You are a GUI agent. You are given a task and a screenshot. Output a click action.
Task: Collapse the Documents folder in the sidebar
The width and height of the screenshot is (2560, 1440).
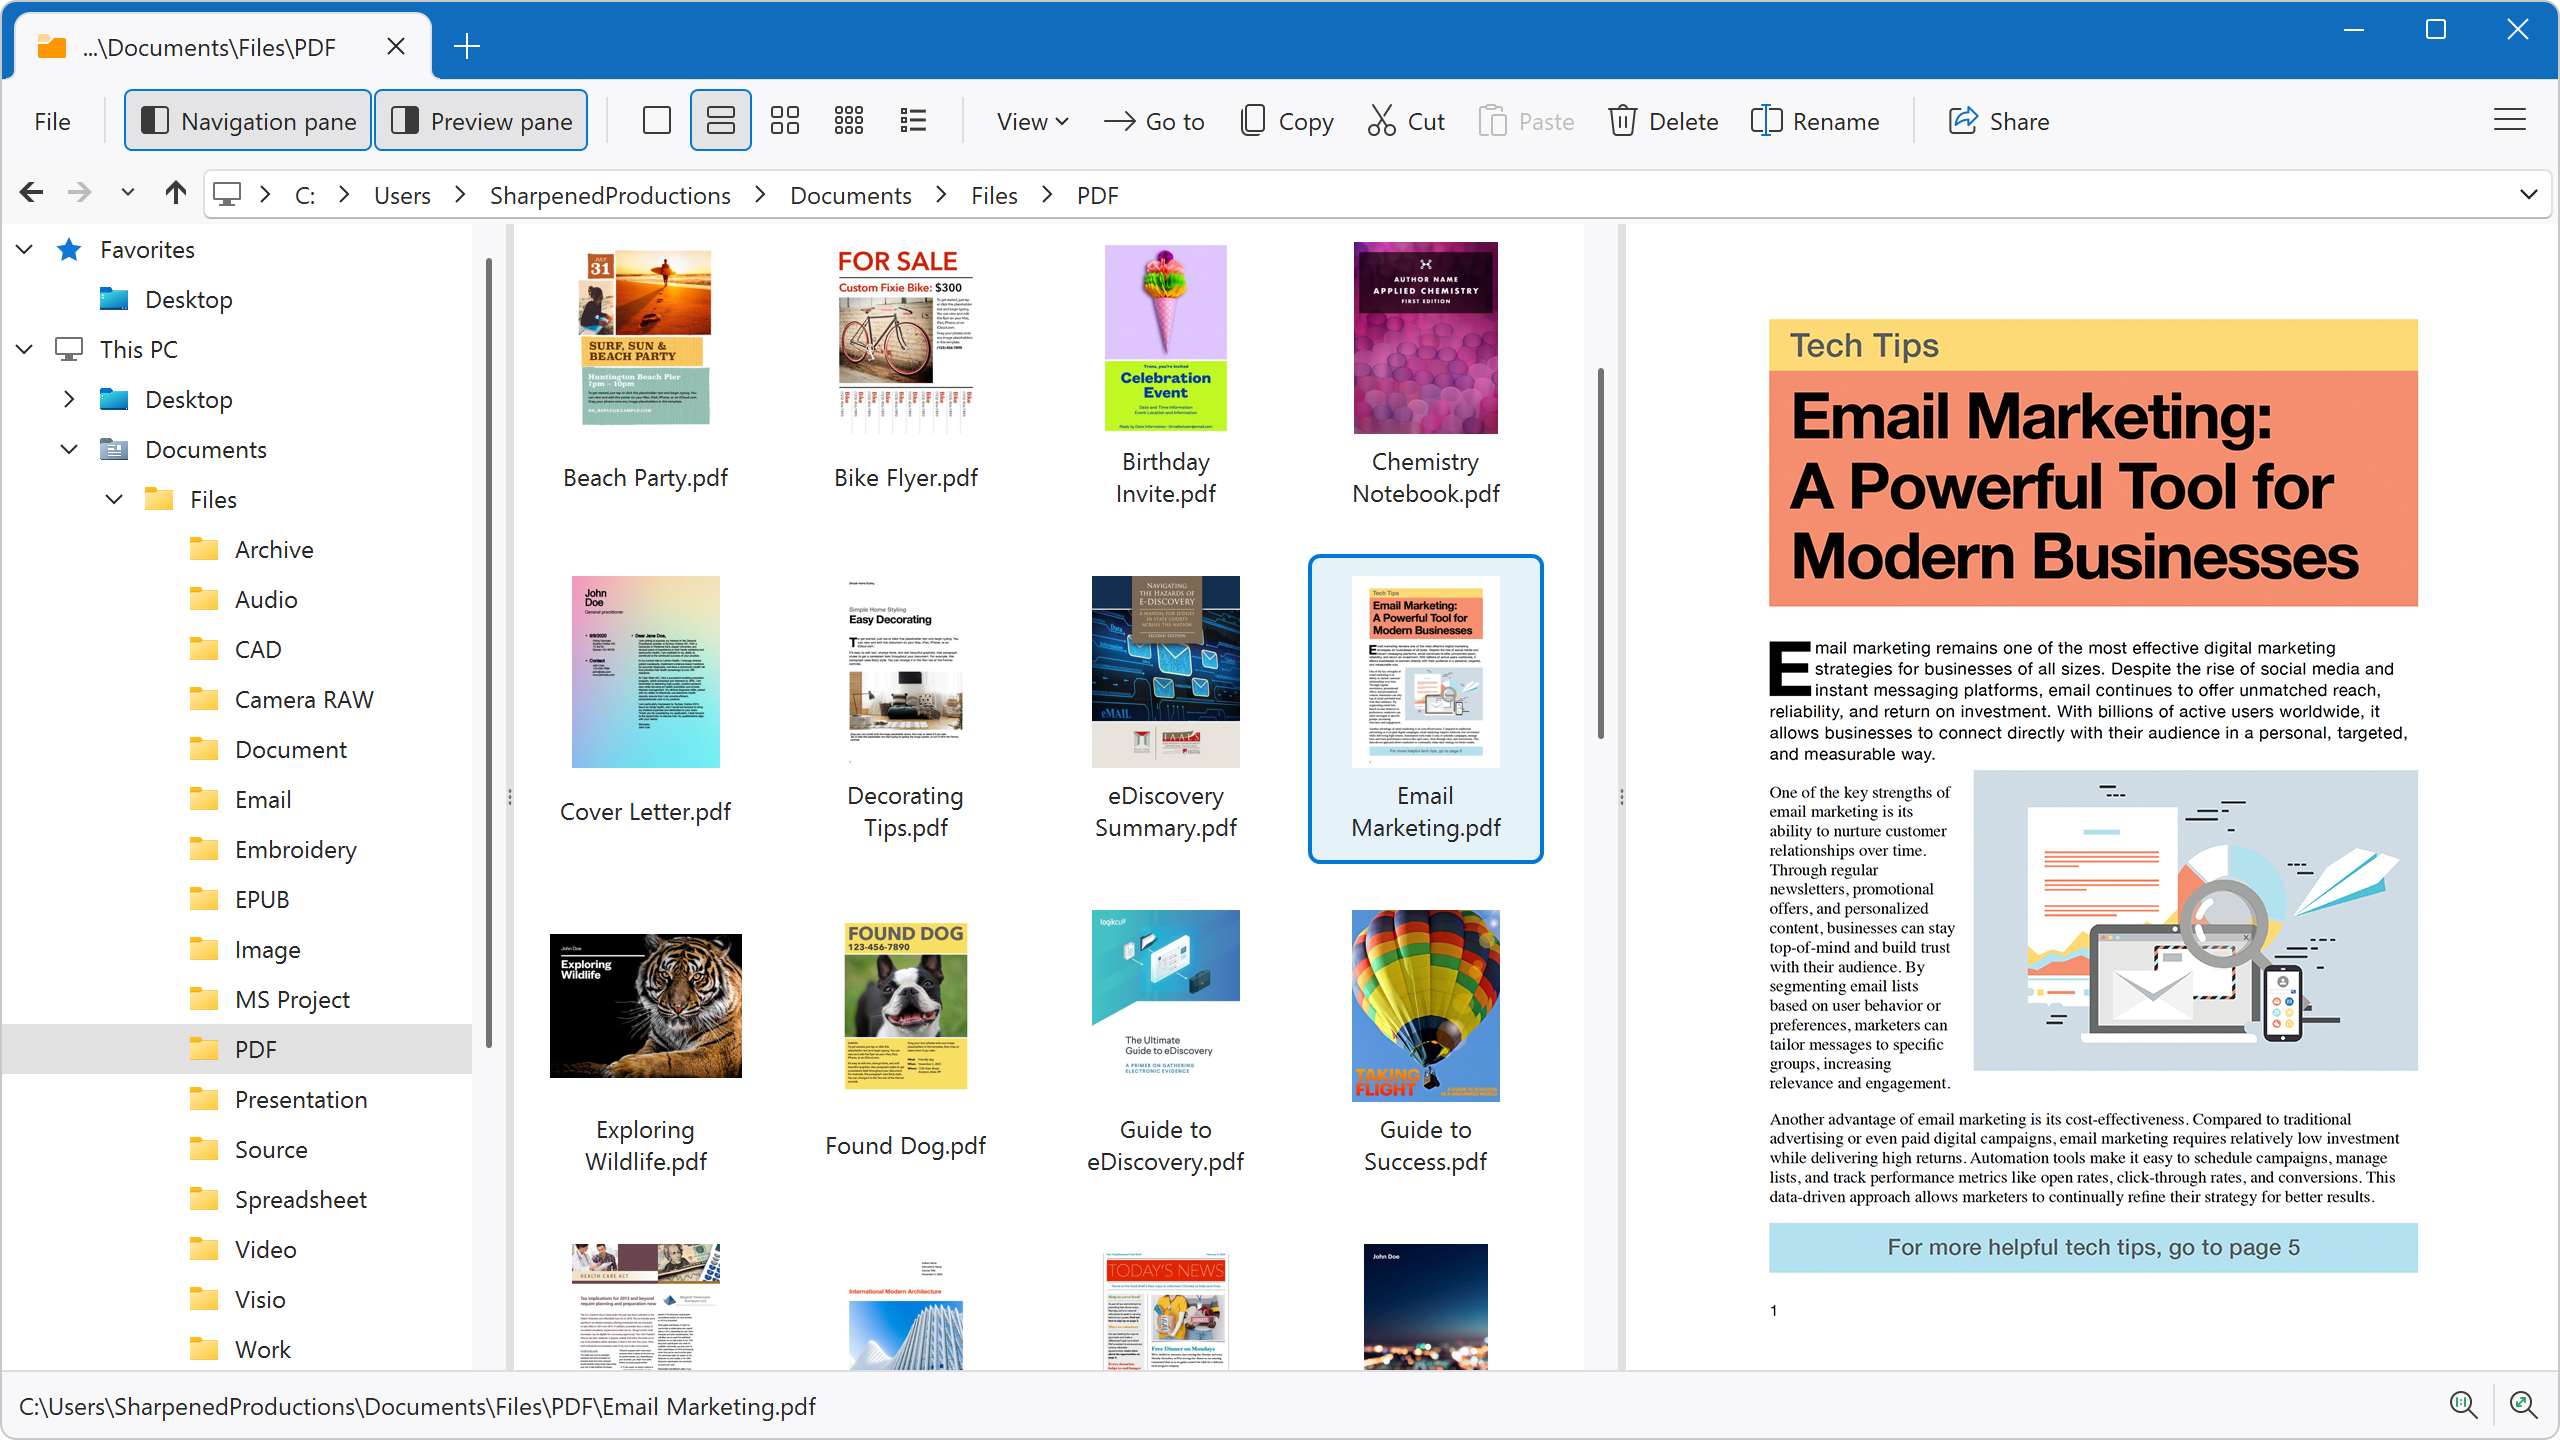click(x=68, y=449)
